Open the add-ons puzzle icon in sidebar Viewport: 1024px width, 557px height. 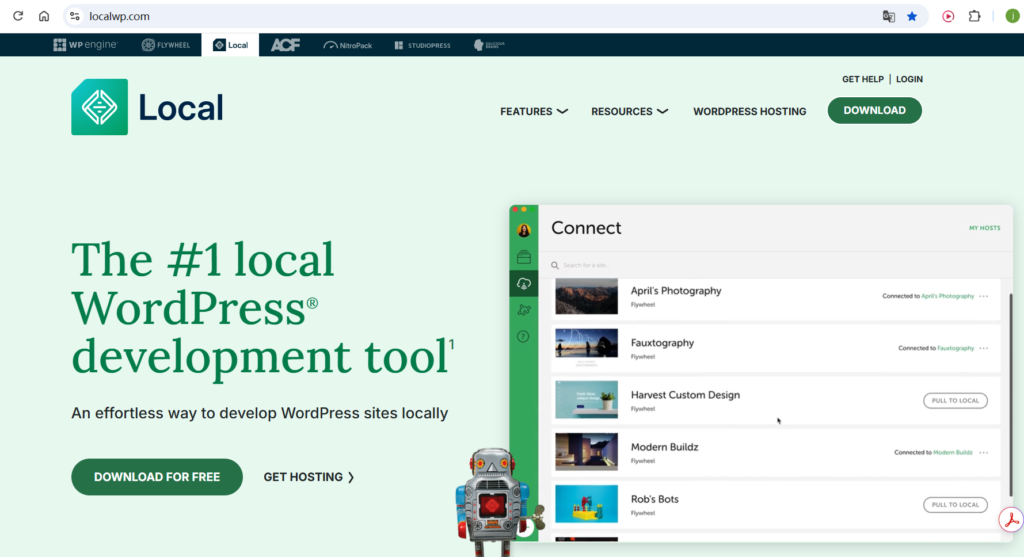click(x=524, y=310)
